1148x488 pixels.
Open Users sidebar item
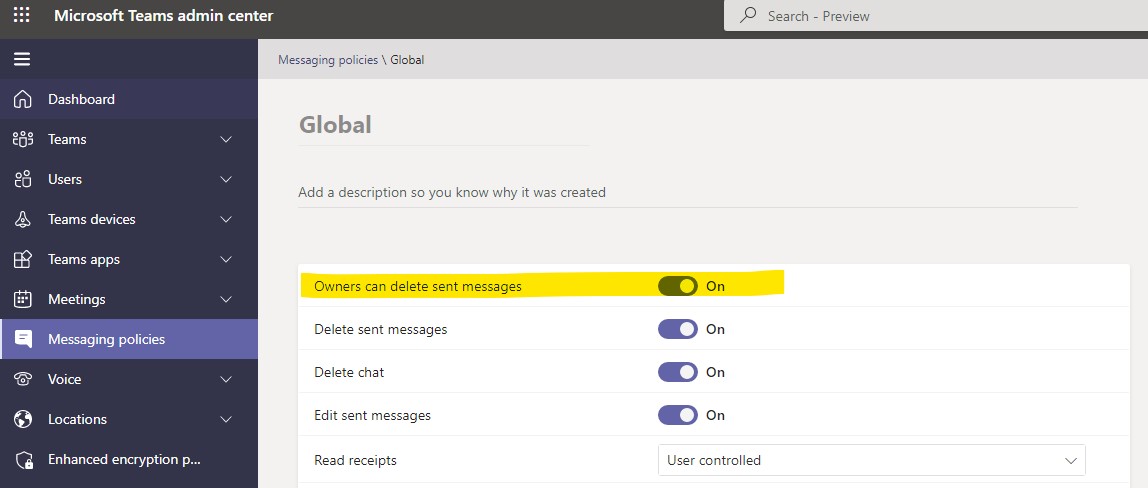point(129,179)
